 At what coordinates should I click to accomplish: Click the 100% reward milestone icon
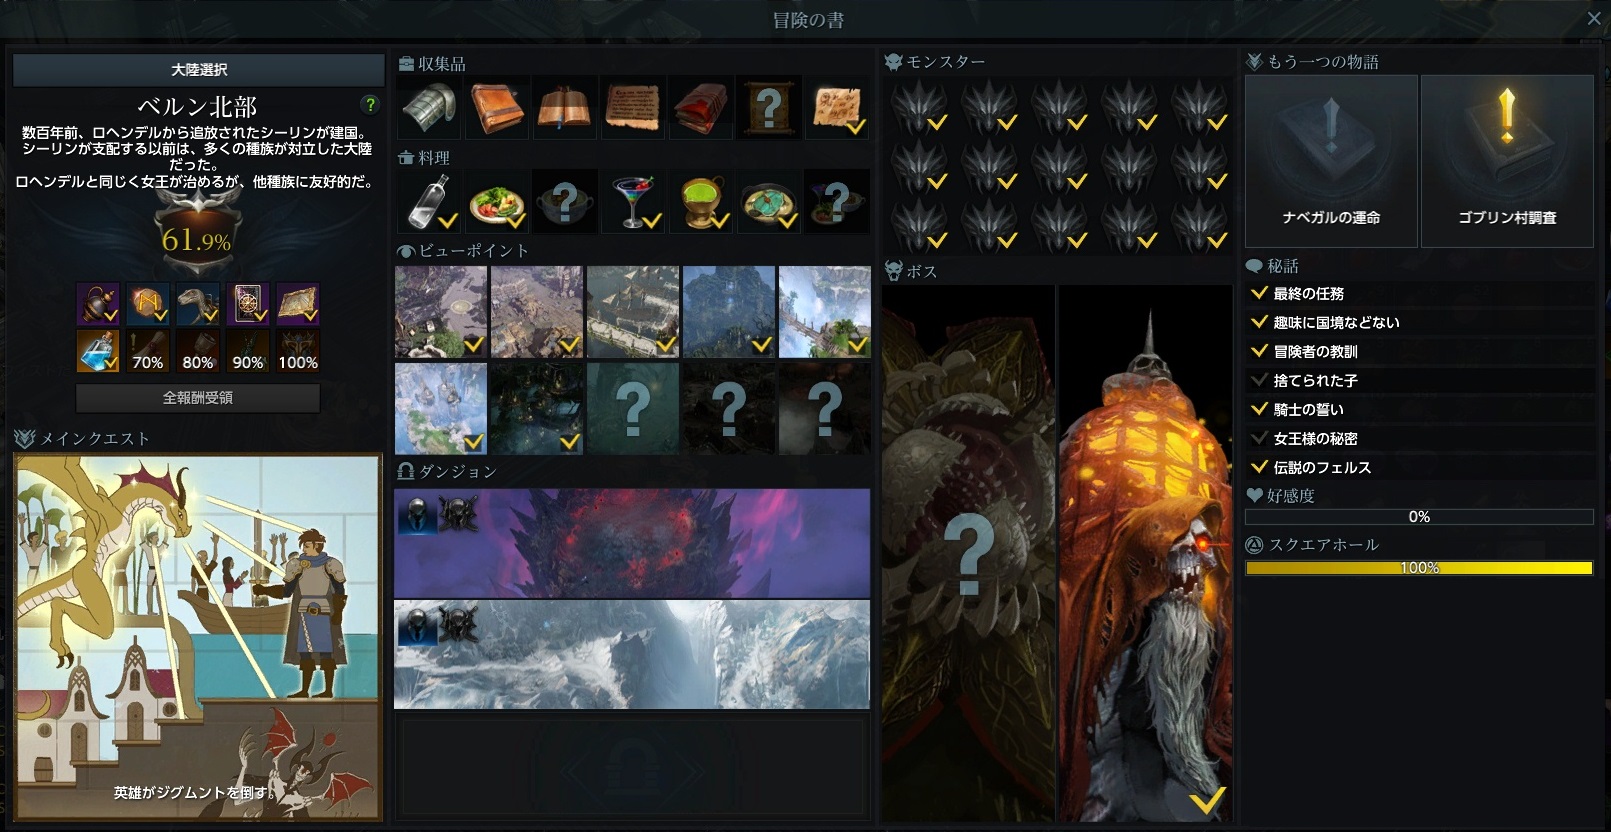298,351
